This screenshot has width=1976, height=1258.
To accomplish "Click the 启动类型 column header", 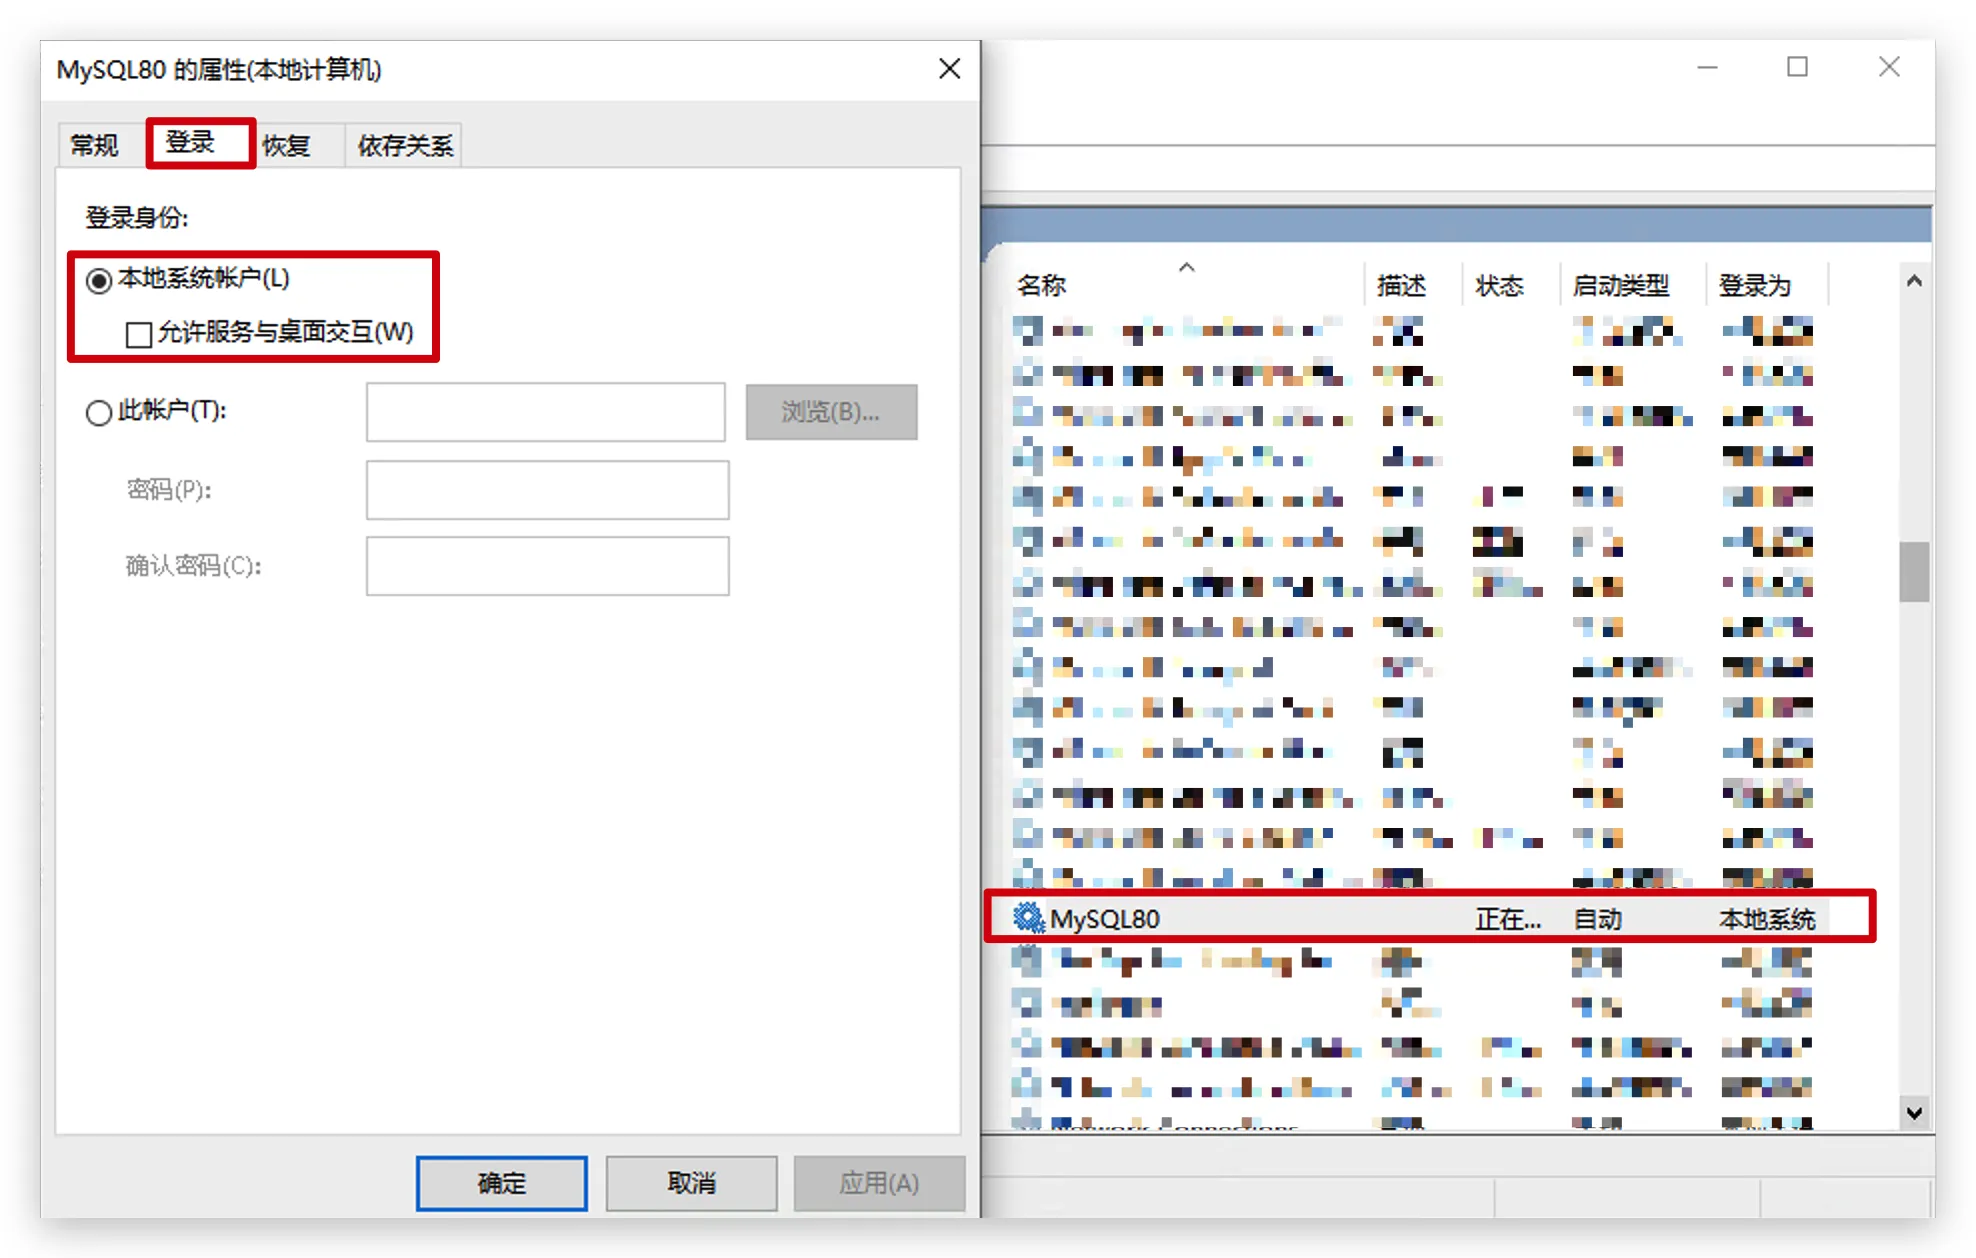I will [x=1620, y=286].
